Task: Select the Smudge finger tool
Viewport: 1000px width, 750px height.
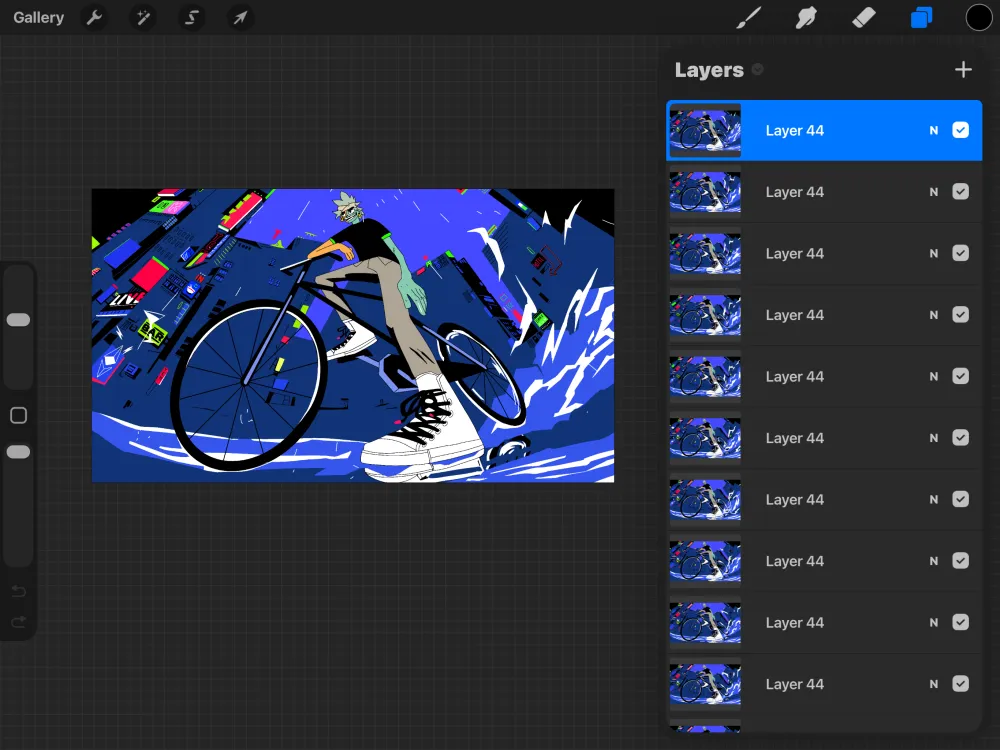Action: [x=806, y=18]
